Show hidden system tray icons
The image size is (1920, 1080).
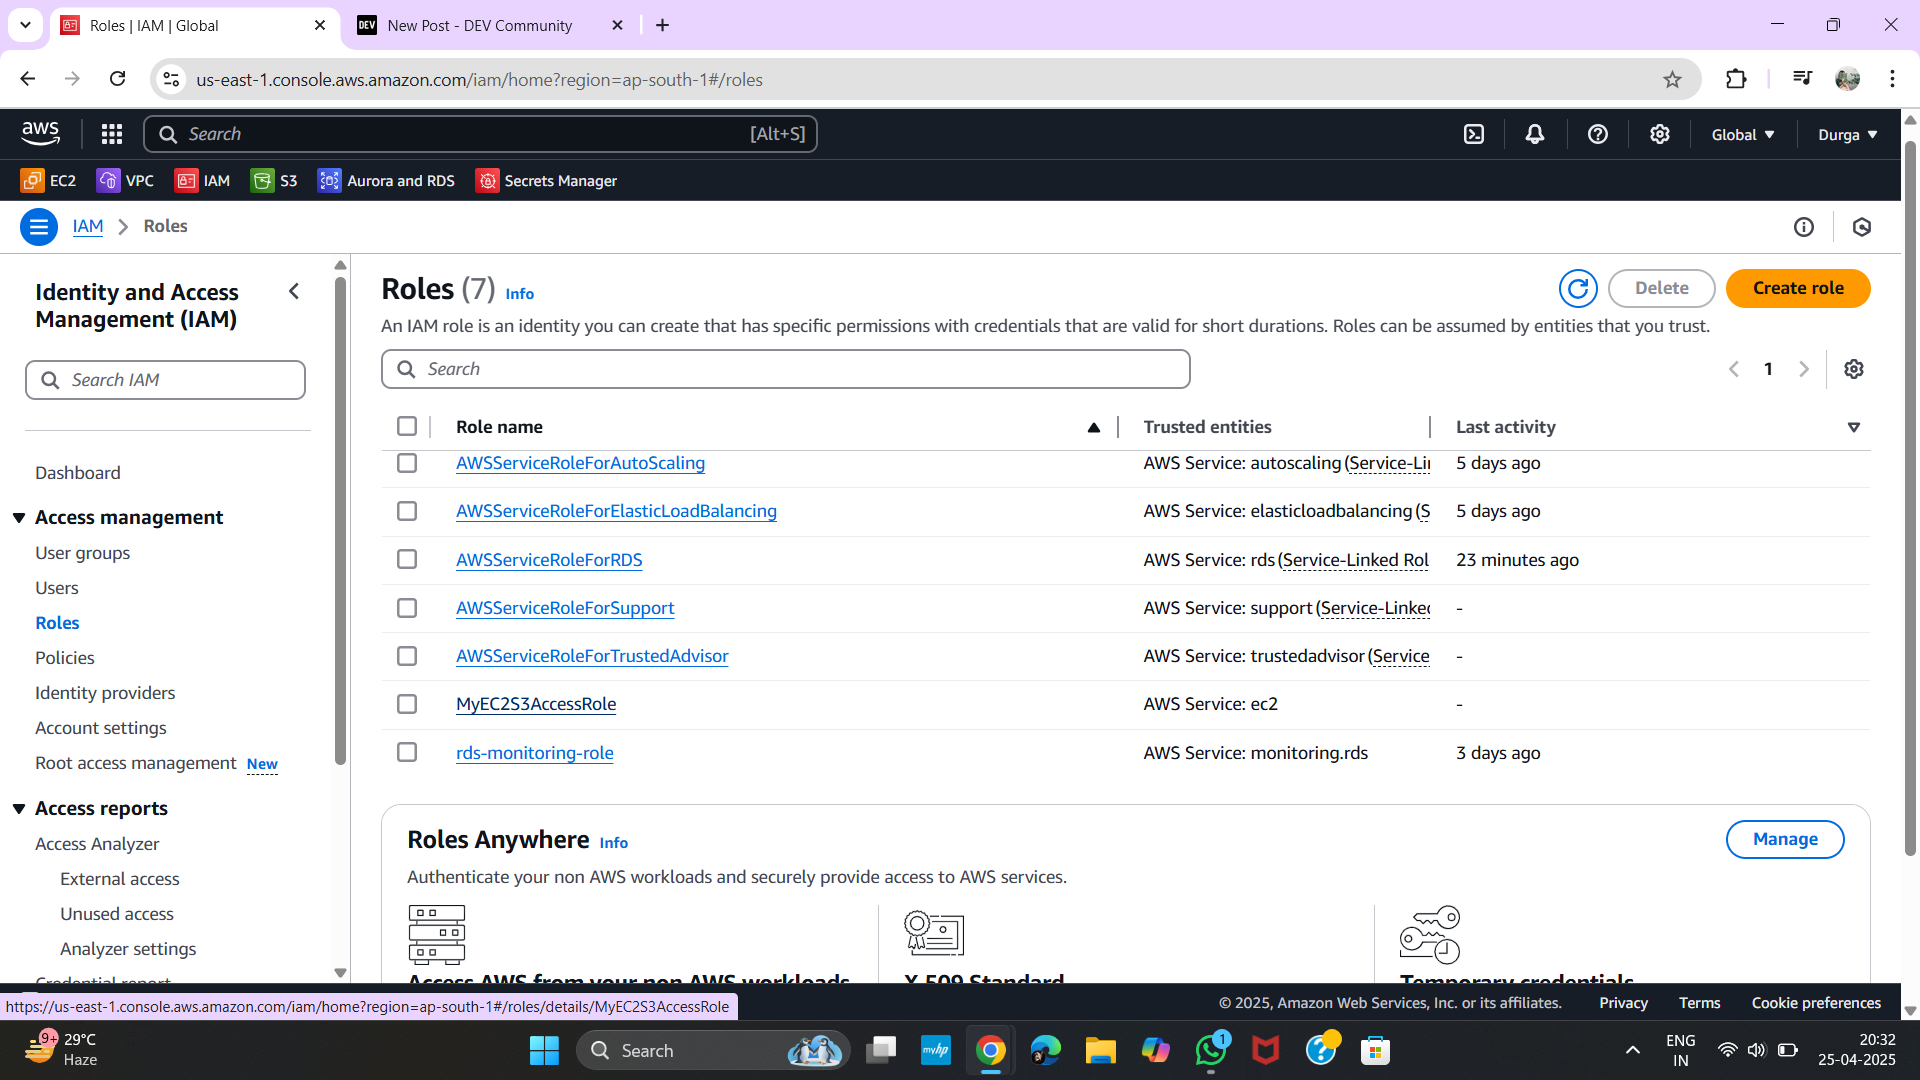click(x=1632, y=1050)
